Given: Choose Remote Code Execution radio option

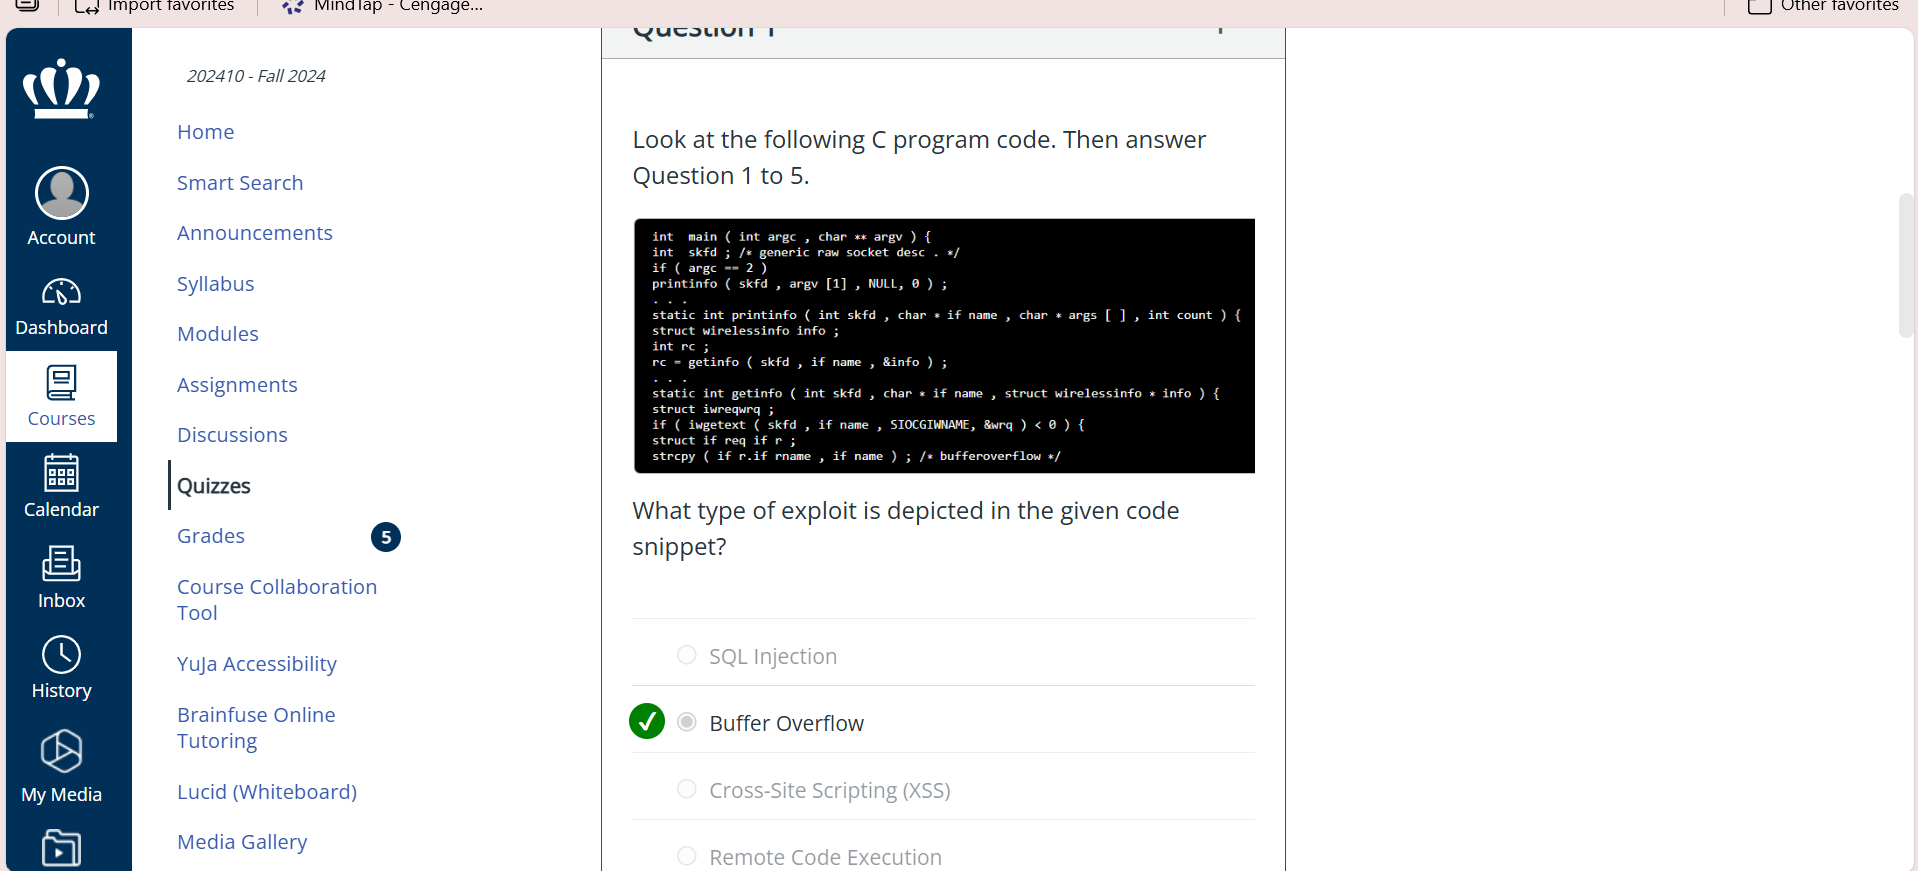Looking at the screenshot, I should tap(687, 856).
